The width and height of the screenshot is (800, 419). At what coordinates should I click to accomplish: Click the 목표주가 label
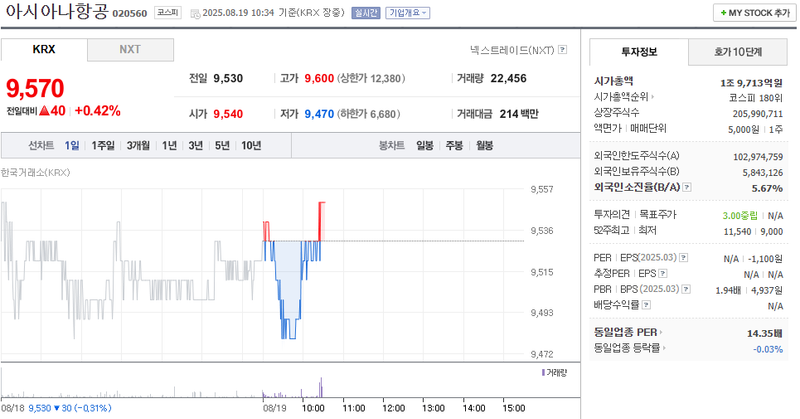[x=658, y=215]
